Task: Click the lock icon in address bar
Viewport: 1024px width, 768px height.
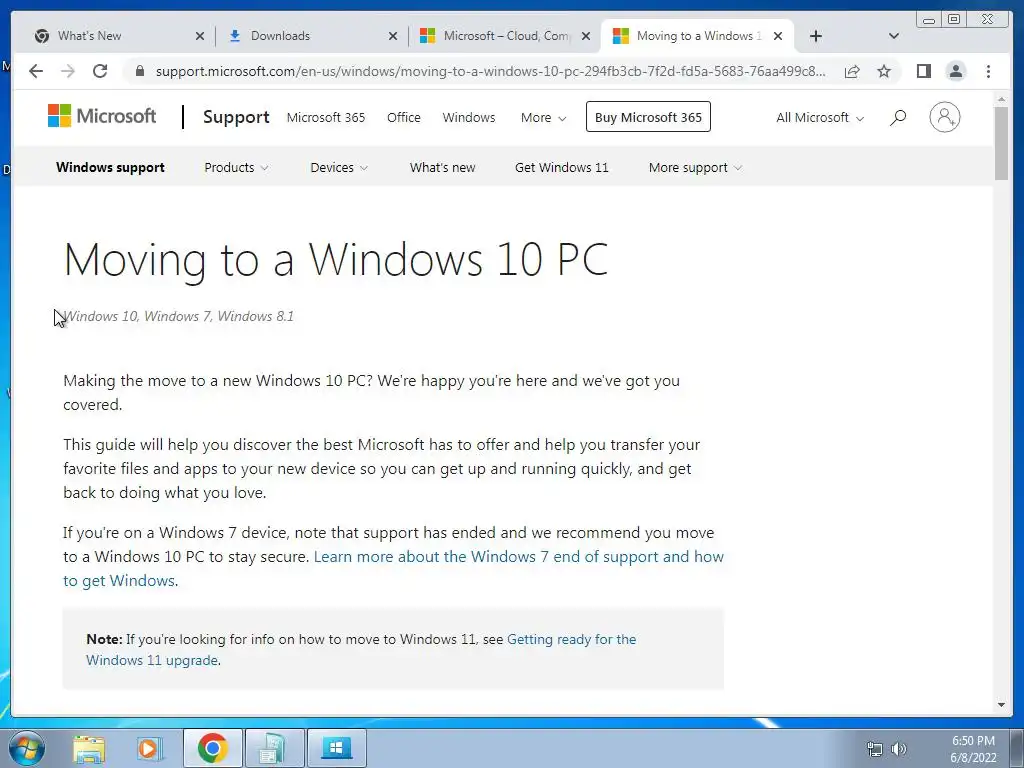Action: click(139, 71)
